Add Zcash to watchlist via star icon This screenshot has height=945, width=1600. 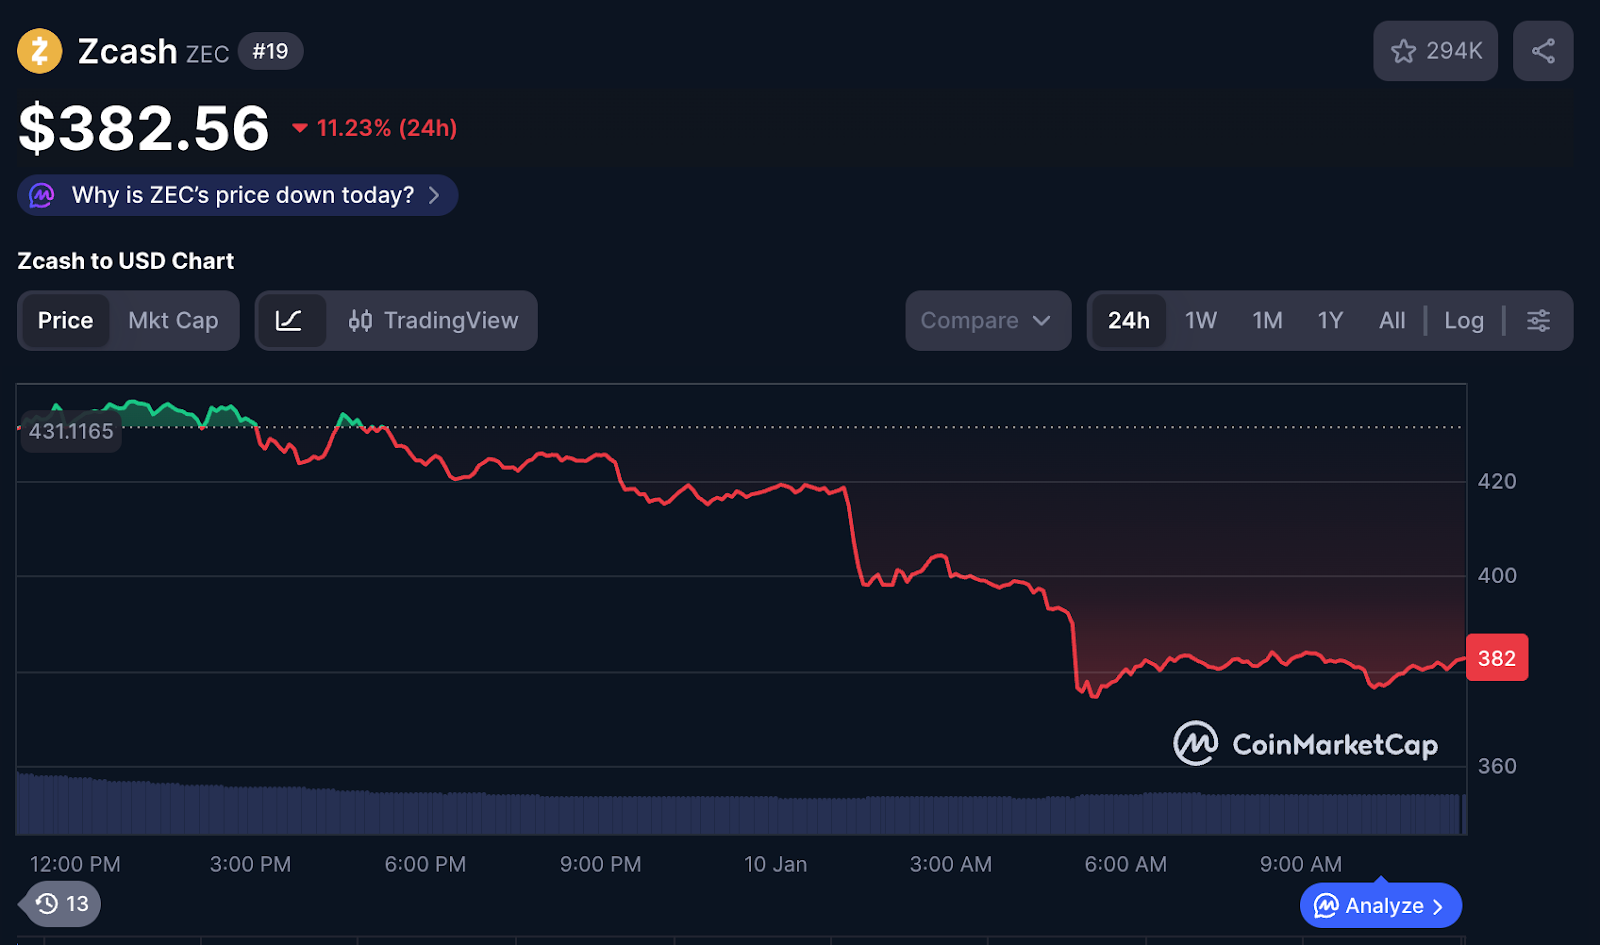click(1404, 51)
